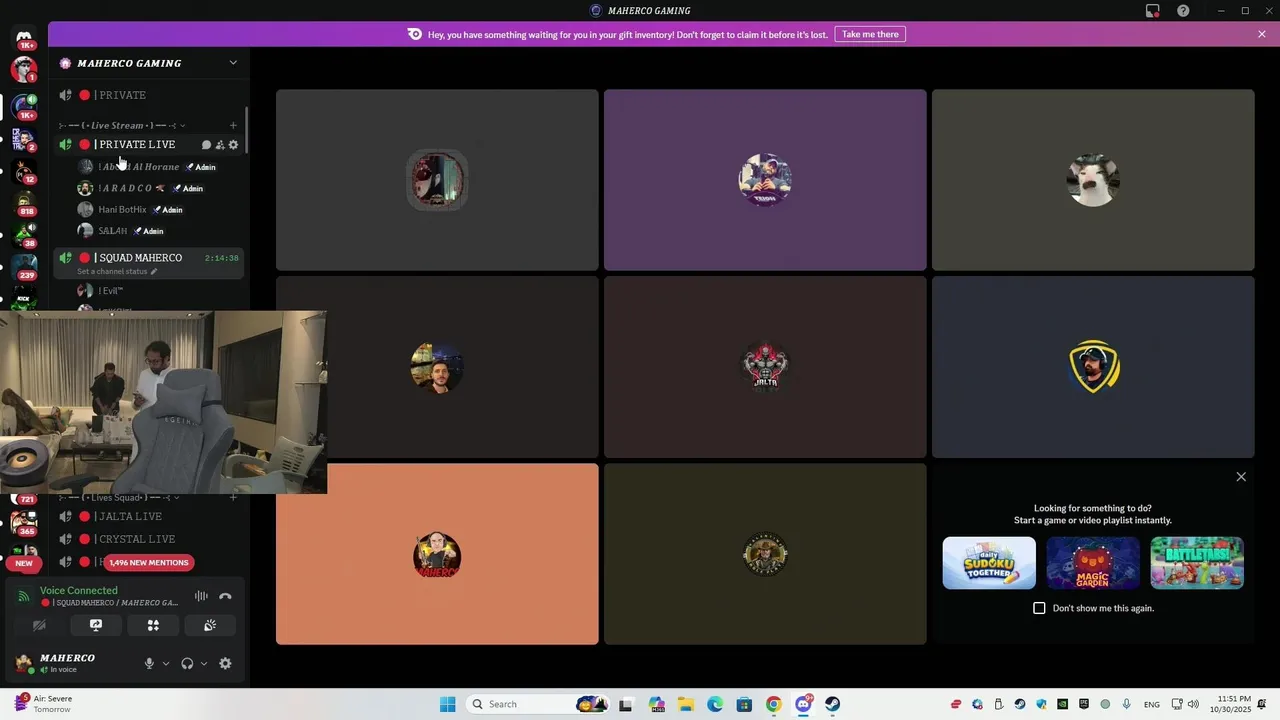This screenshot has height=720, width=1280.
Task: Toggle camera on in voice panel
Action: tap(39, 625)
